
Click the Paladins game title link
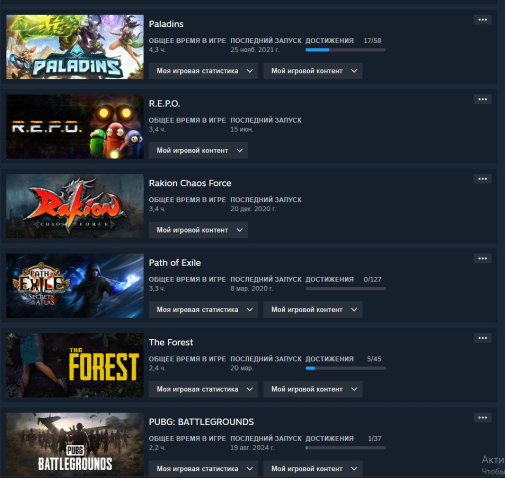point(166,24)
